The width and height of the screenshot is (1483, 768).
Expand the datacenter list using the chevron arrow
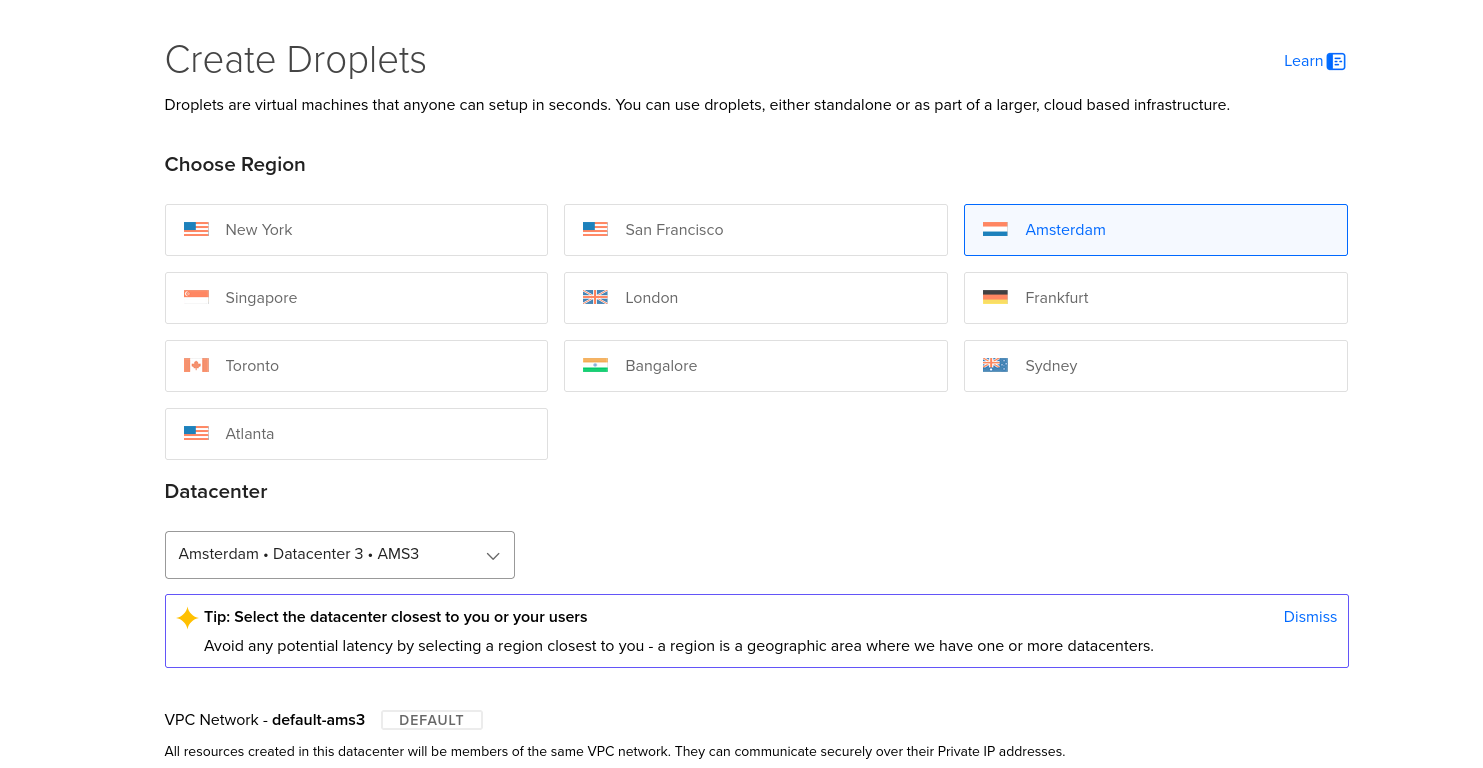[493, 556]
